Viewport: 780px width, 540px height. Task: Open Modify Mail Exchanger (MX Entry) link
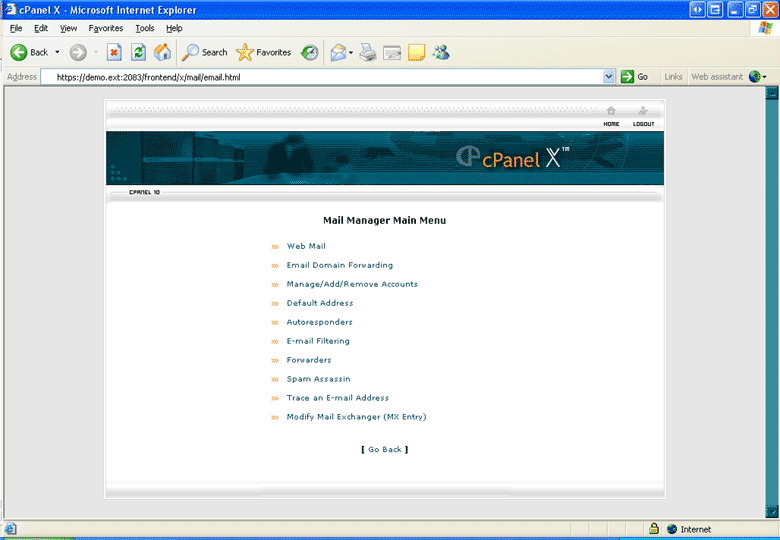(357, 417)
